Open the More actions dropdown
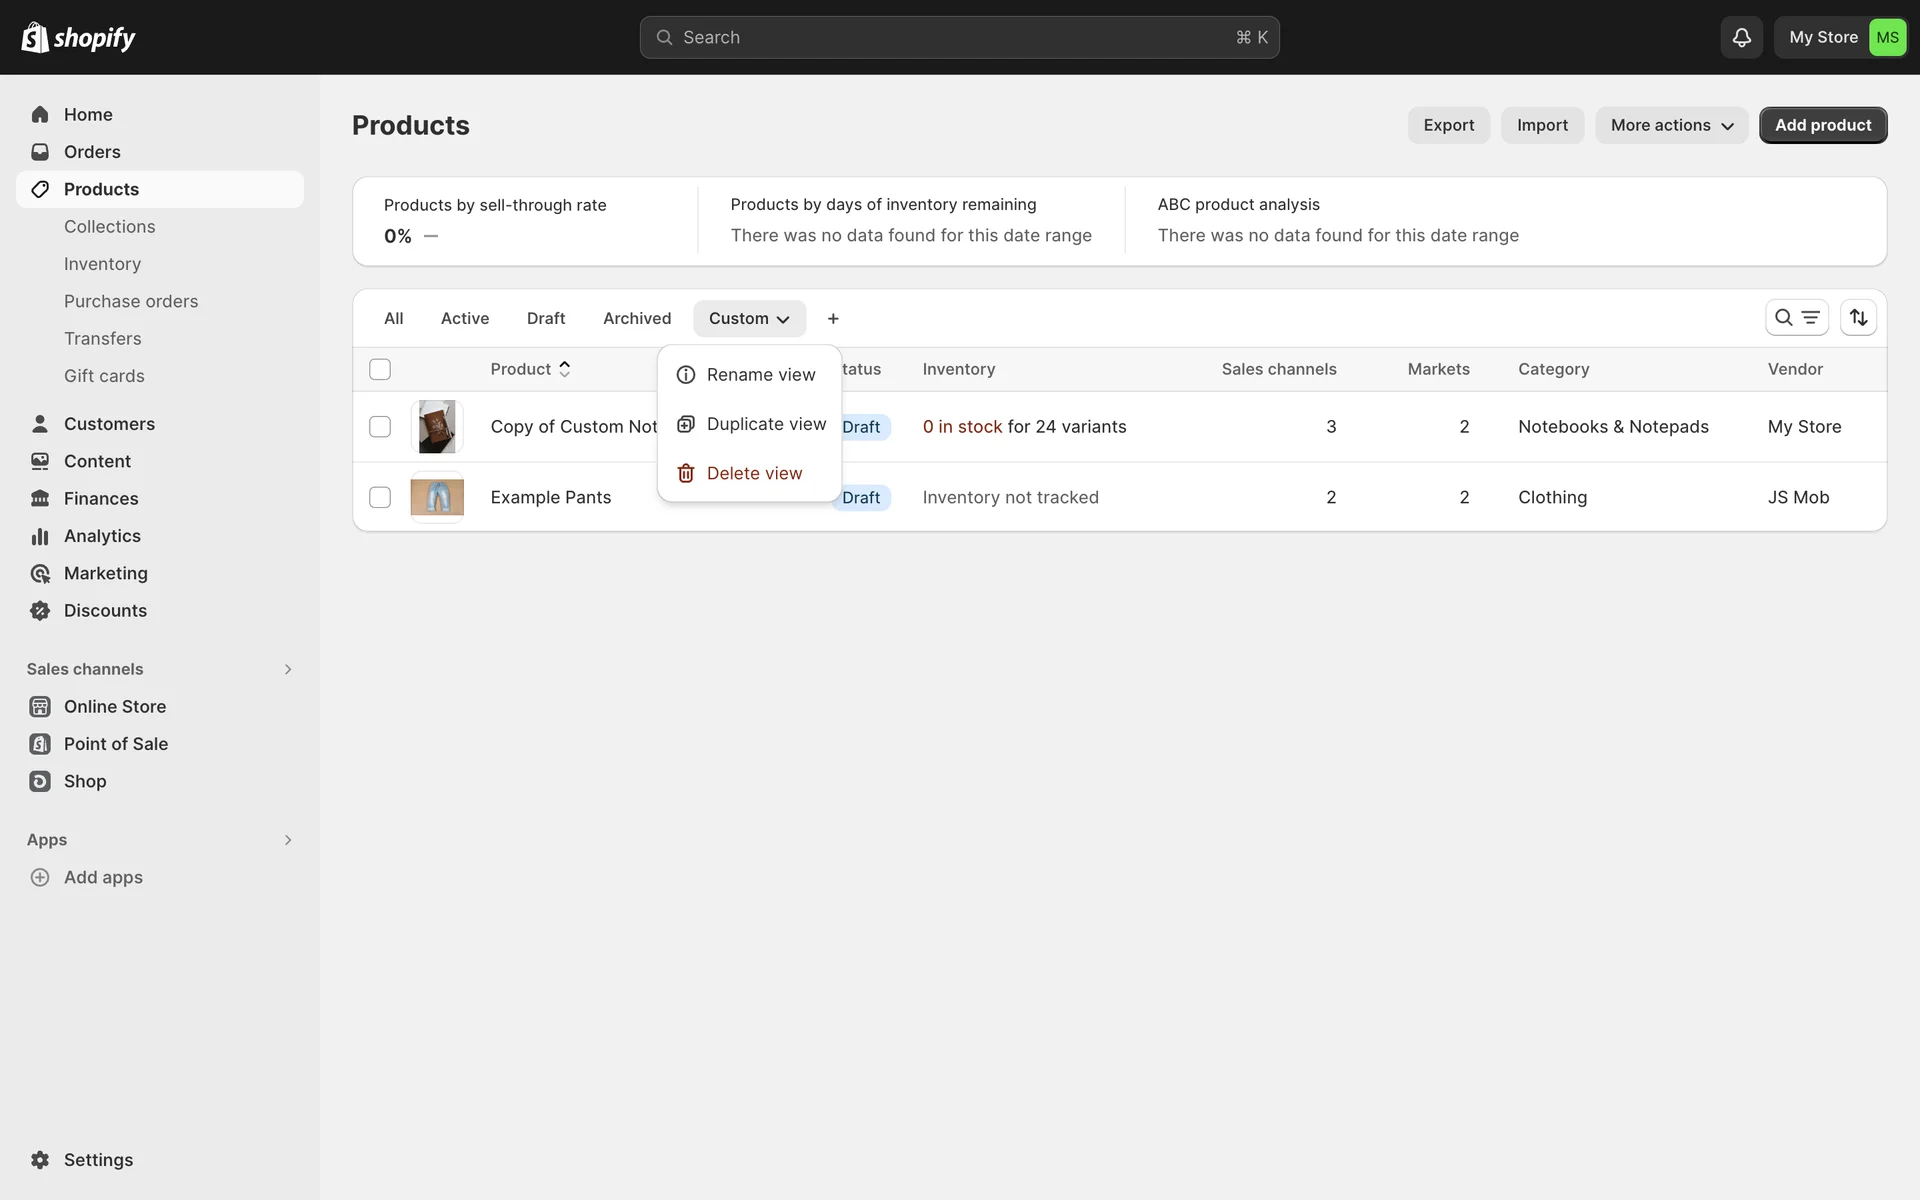1920x1200 pixels. (x=1671, y=125)
